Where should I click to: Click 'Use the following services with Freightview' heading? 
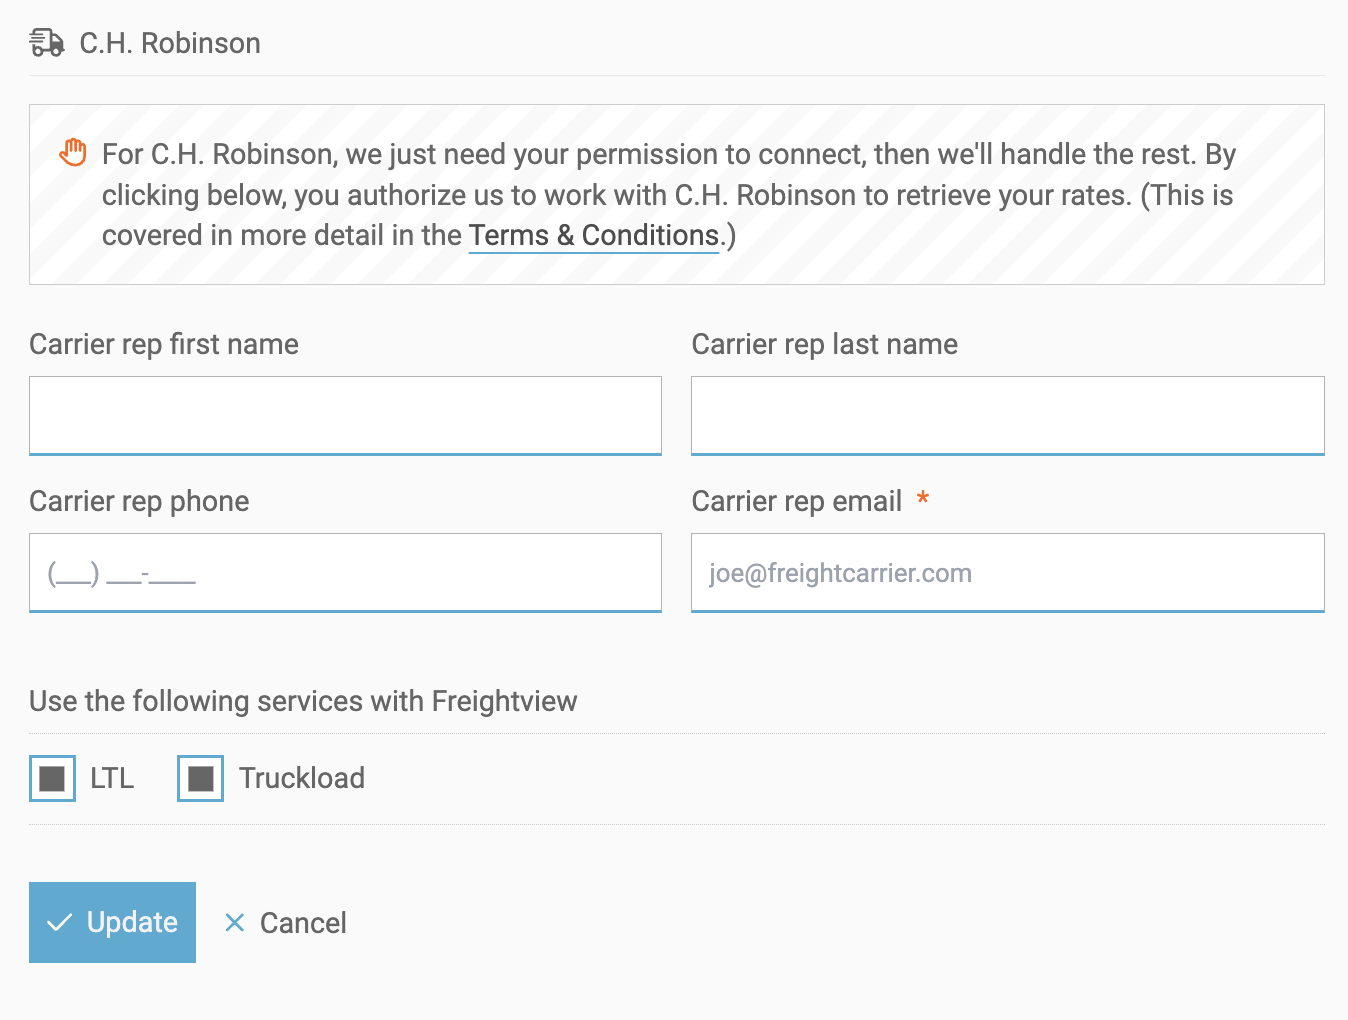[x=303, y=701]
